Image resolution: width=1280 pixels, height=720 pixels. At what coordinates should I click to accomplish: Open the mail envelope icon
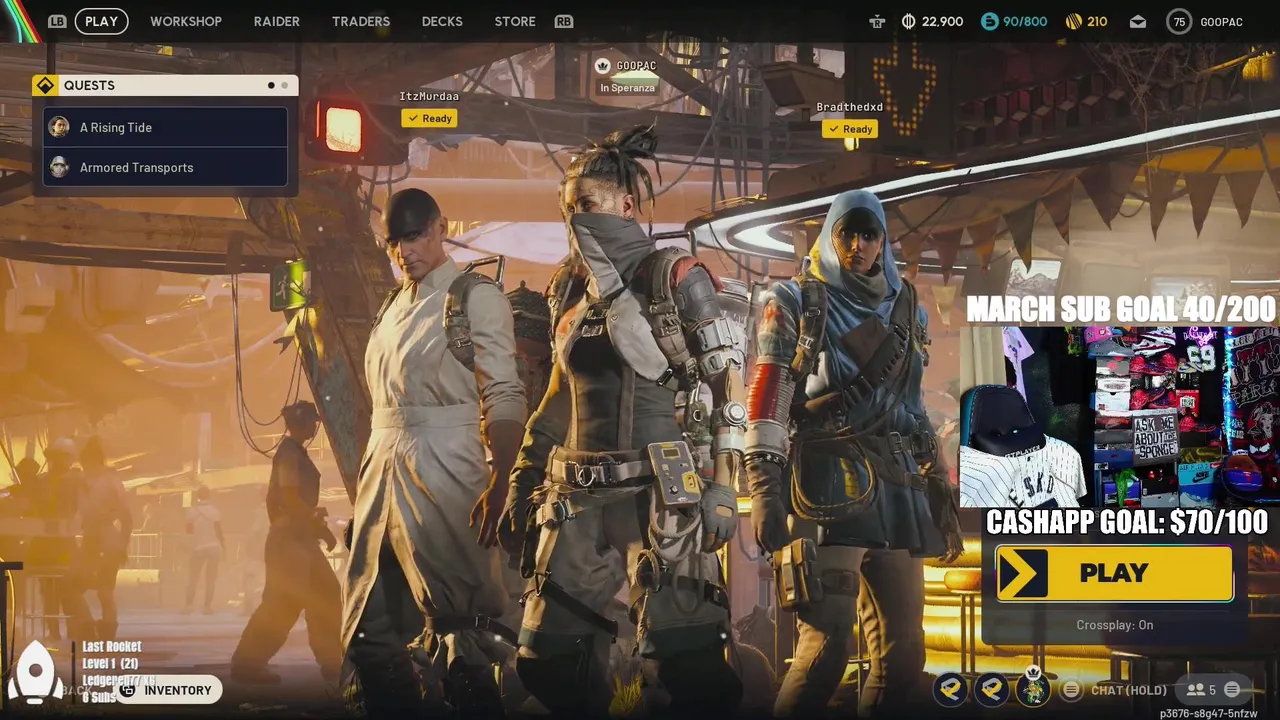point(1138,21)
